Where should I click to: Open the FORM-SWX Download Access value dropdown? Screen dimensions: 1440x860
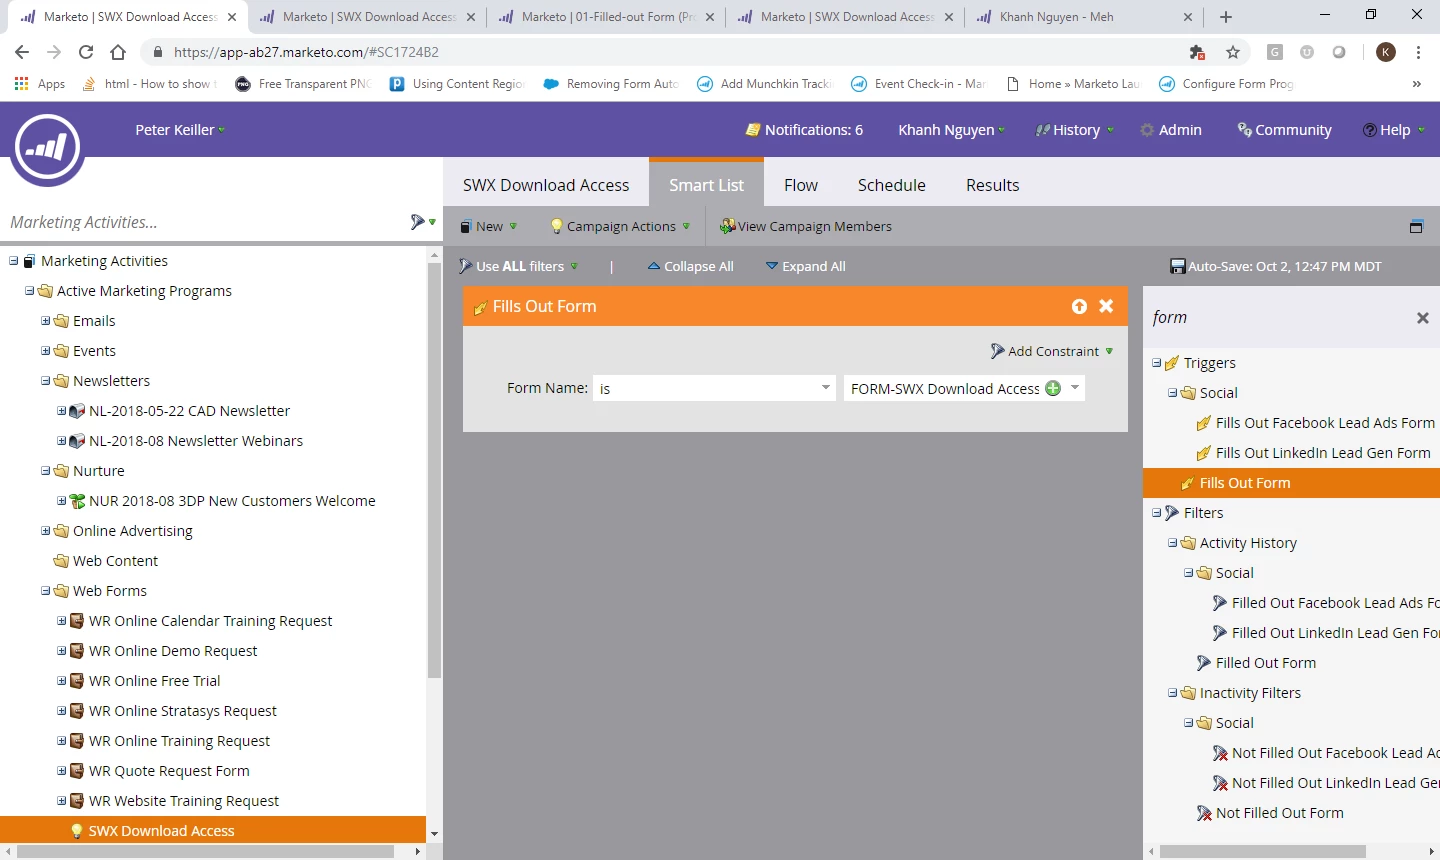[x=1075, y=388]
